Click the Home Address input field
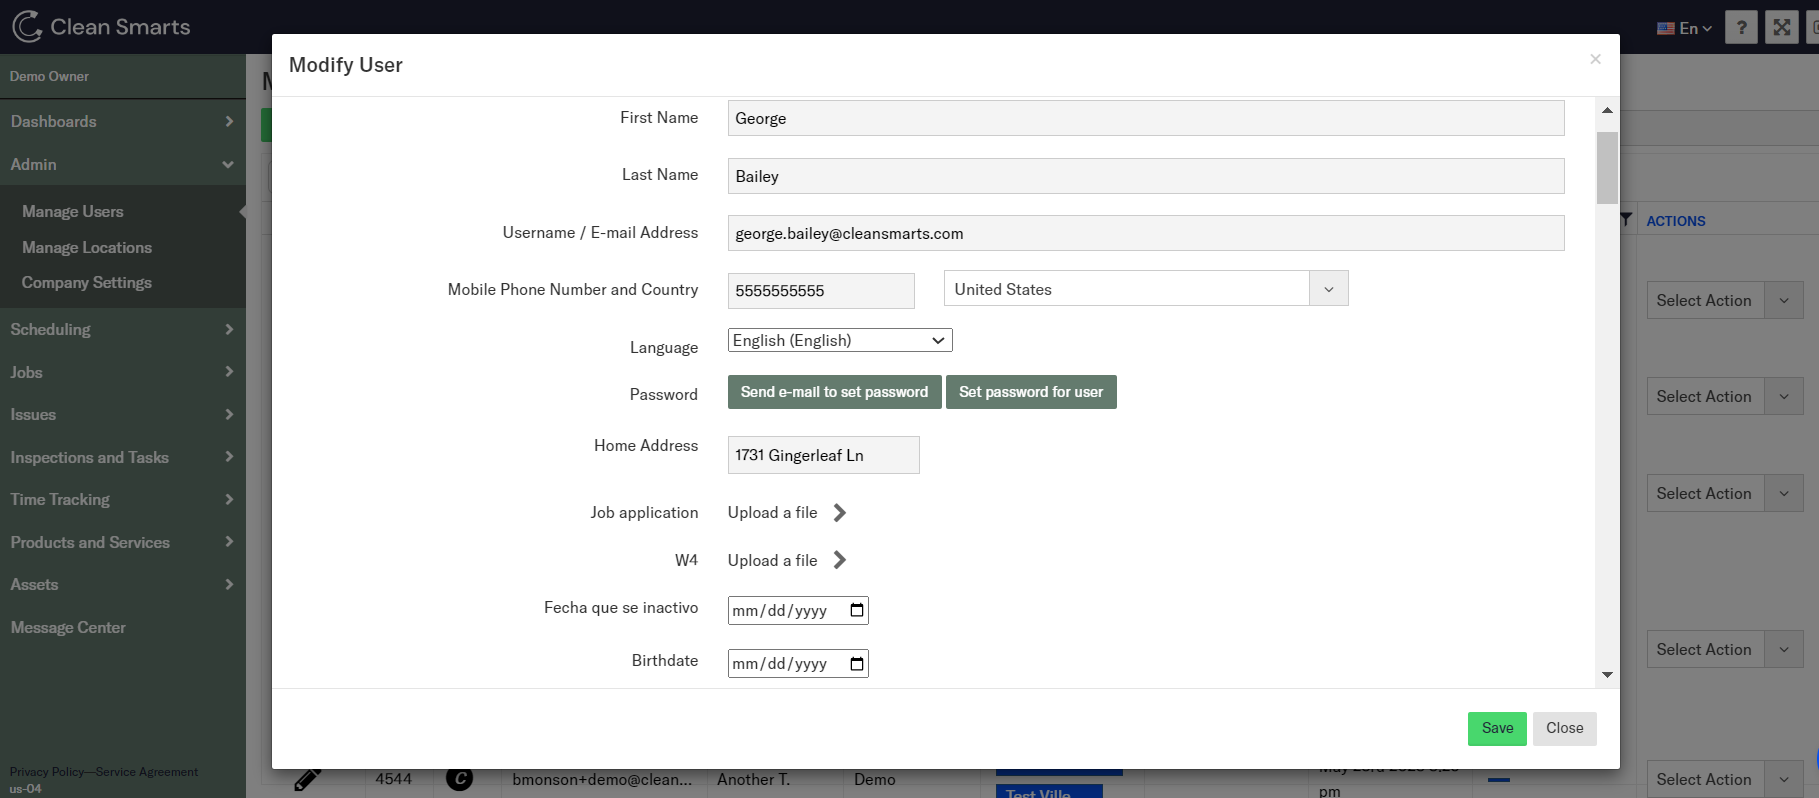The width and height of the screenshot is (1819, 798). pyautogui.click(x=823, y=455)
